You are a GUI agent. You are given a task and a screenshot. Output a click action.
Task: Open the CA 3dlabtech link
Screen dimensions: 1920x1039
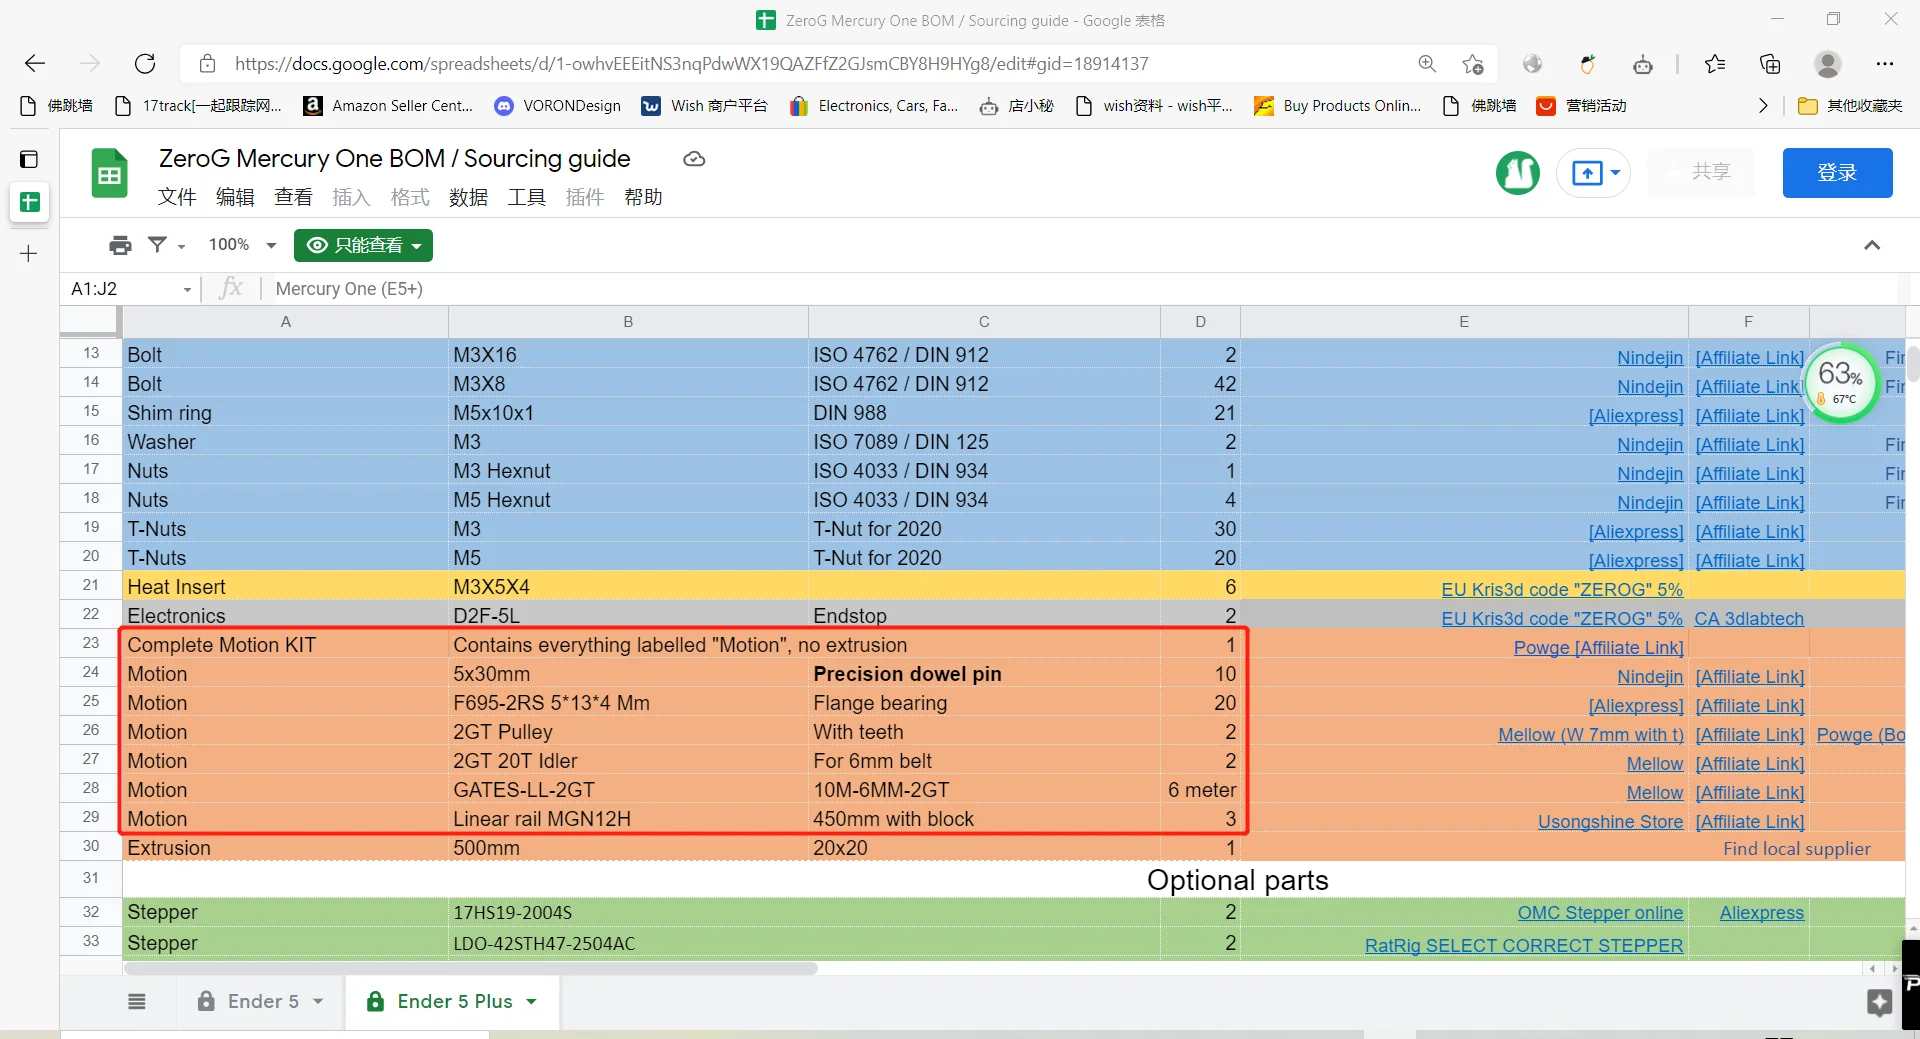point(1749,619)
